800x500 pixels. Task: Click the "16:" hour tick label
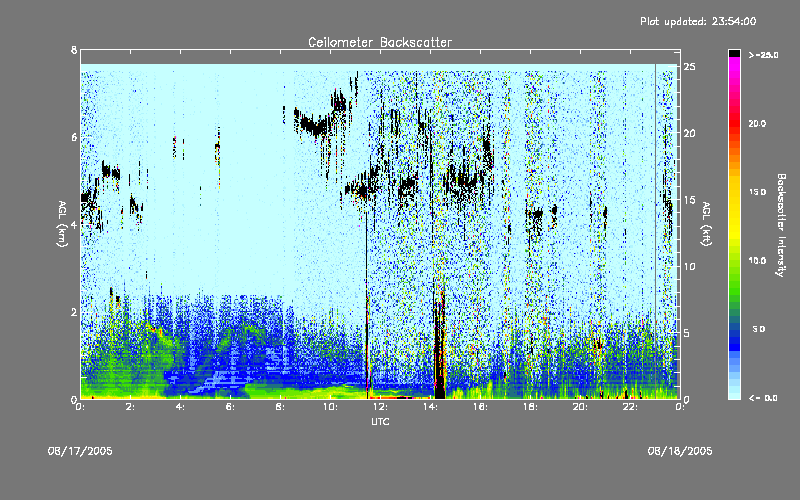click(480, 407)
